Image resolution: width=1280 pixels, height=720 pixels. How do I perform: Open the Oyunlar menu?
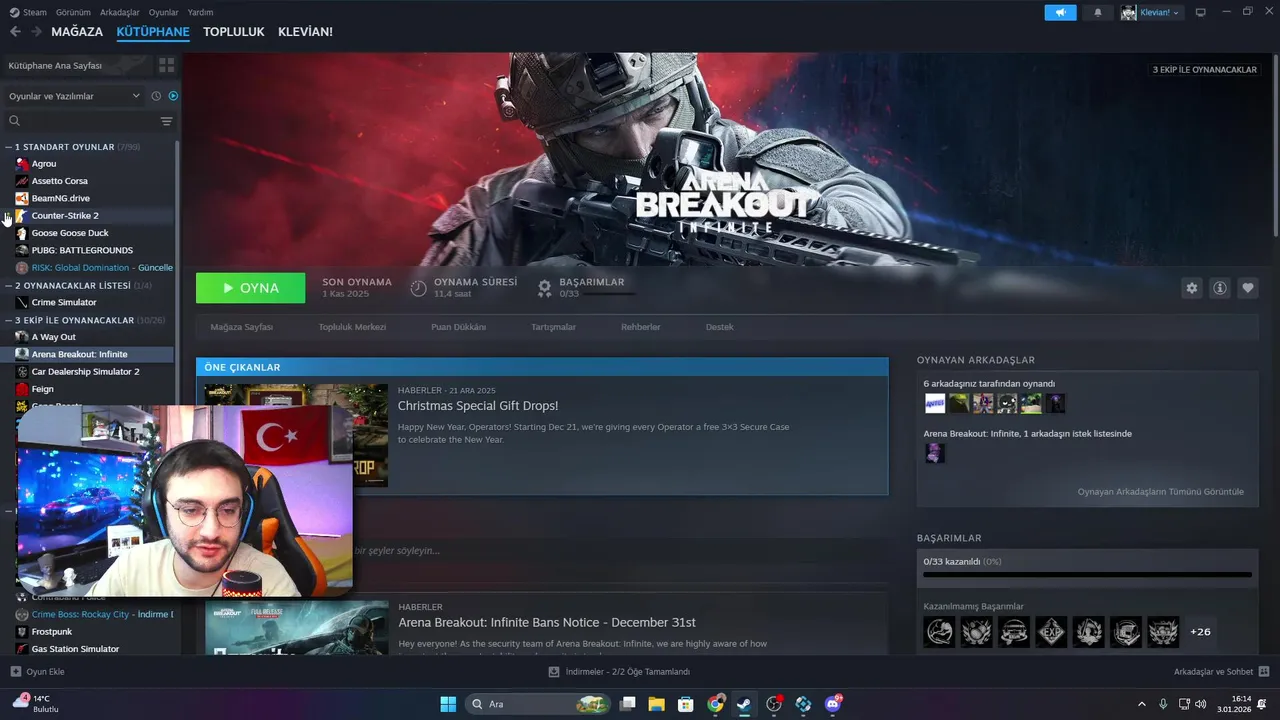(x=164, y=12)
